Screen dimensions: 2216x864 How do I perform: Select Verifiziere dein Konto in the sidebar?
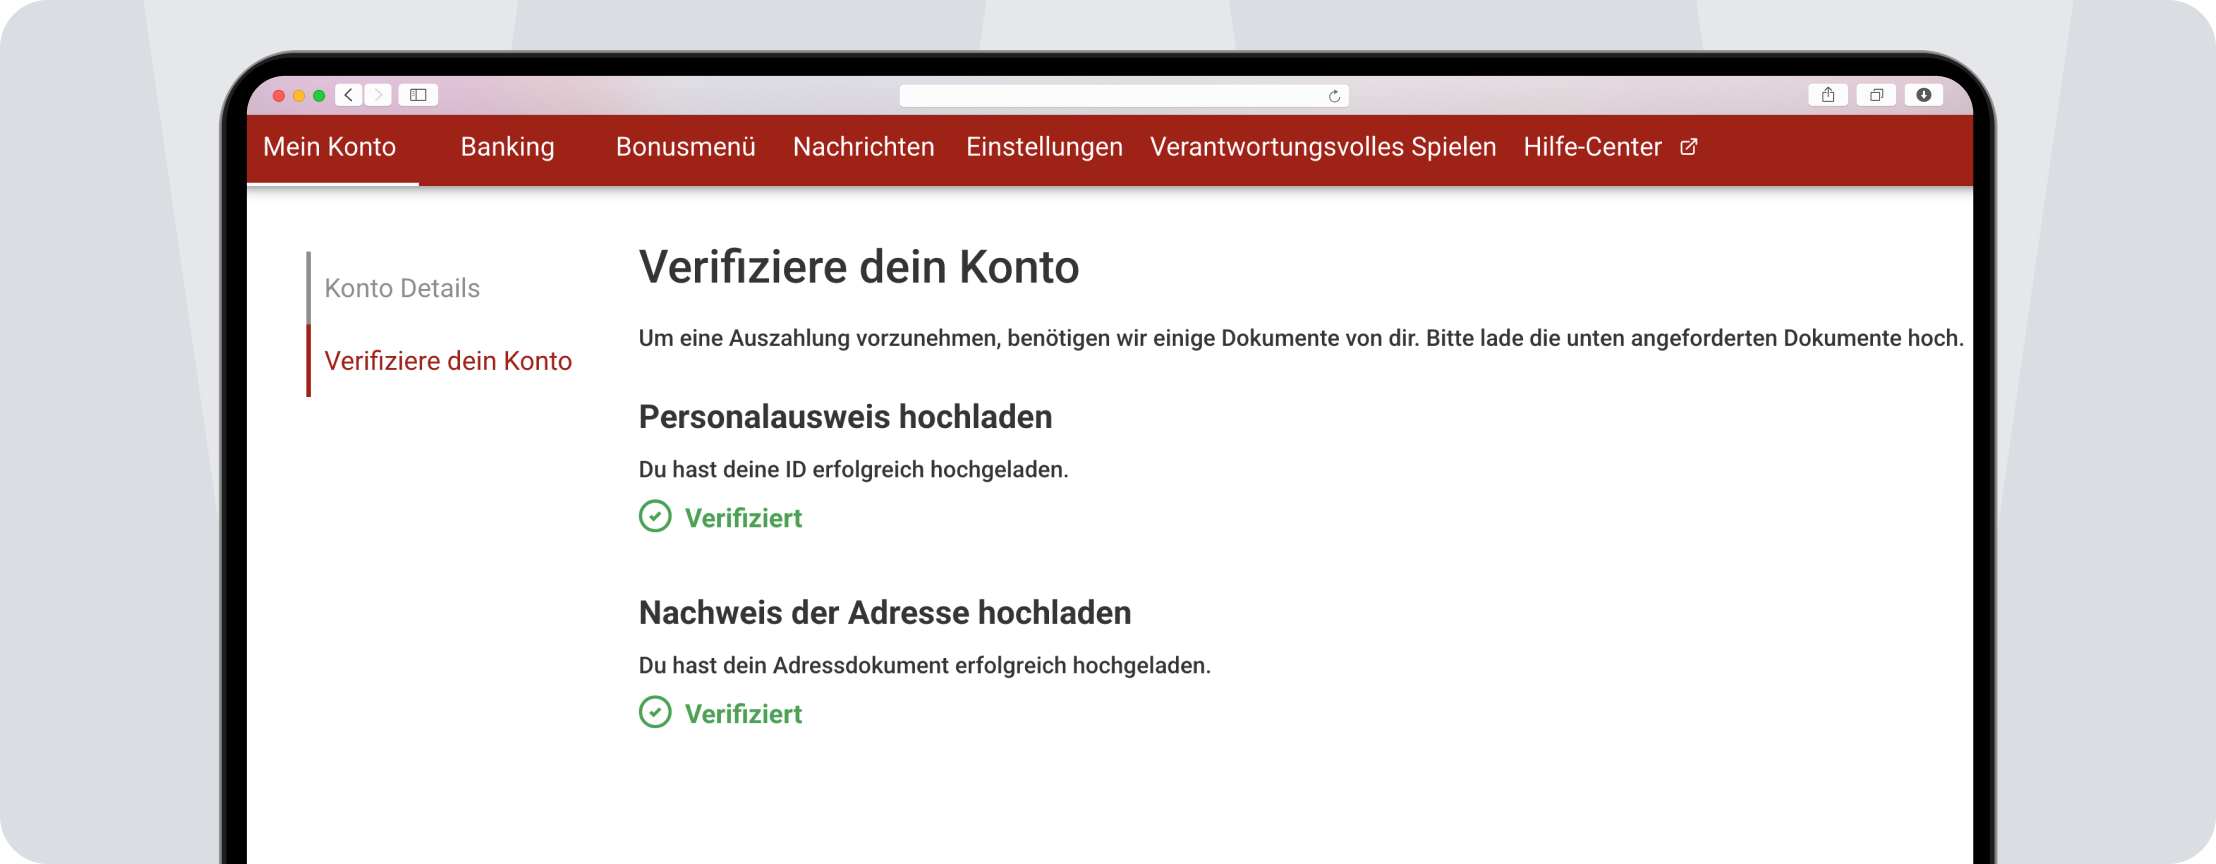448,361
